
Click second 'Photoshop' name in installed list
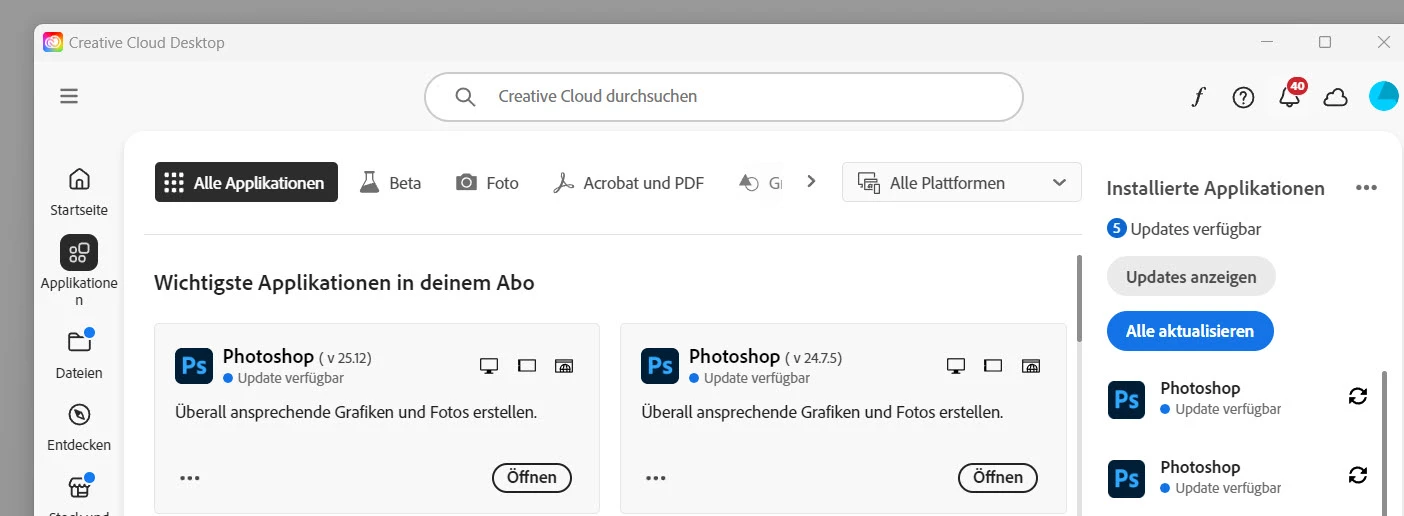coord(1200,467)
